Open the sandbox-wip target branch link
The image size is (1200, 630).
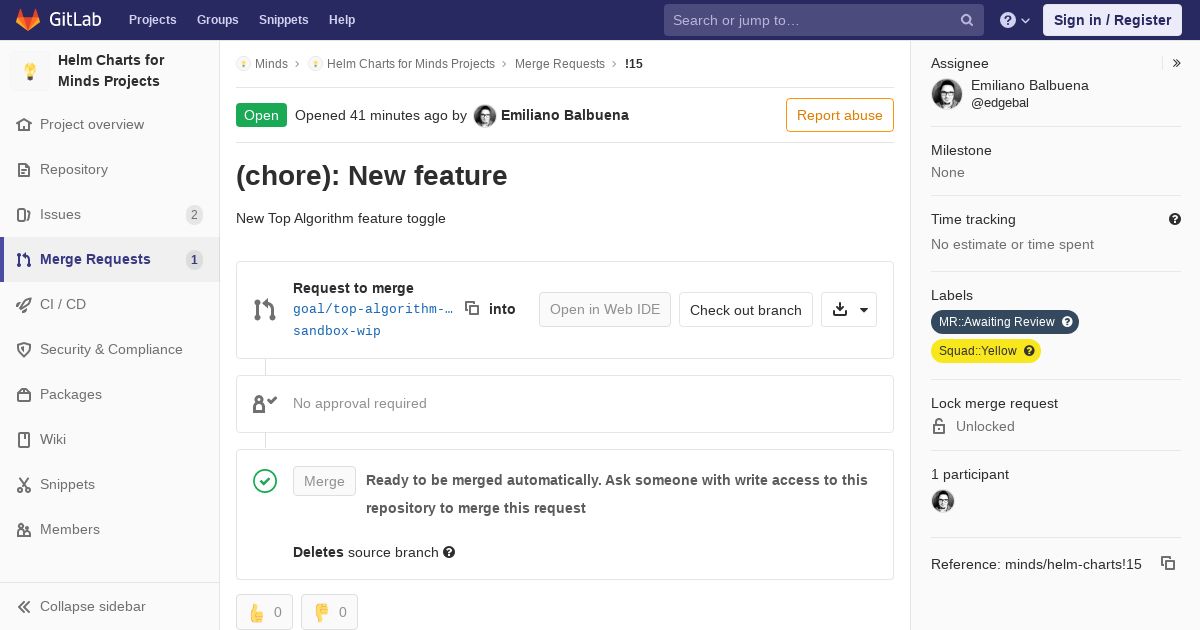tap(337, 331)
